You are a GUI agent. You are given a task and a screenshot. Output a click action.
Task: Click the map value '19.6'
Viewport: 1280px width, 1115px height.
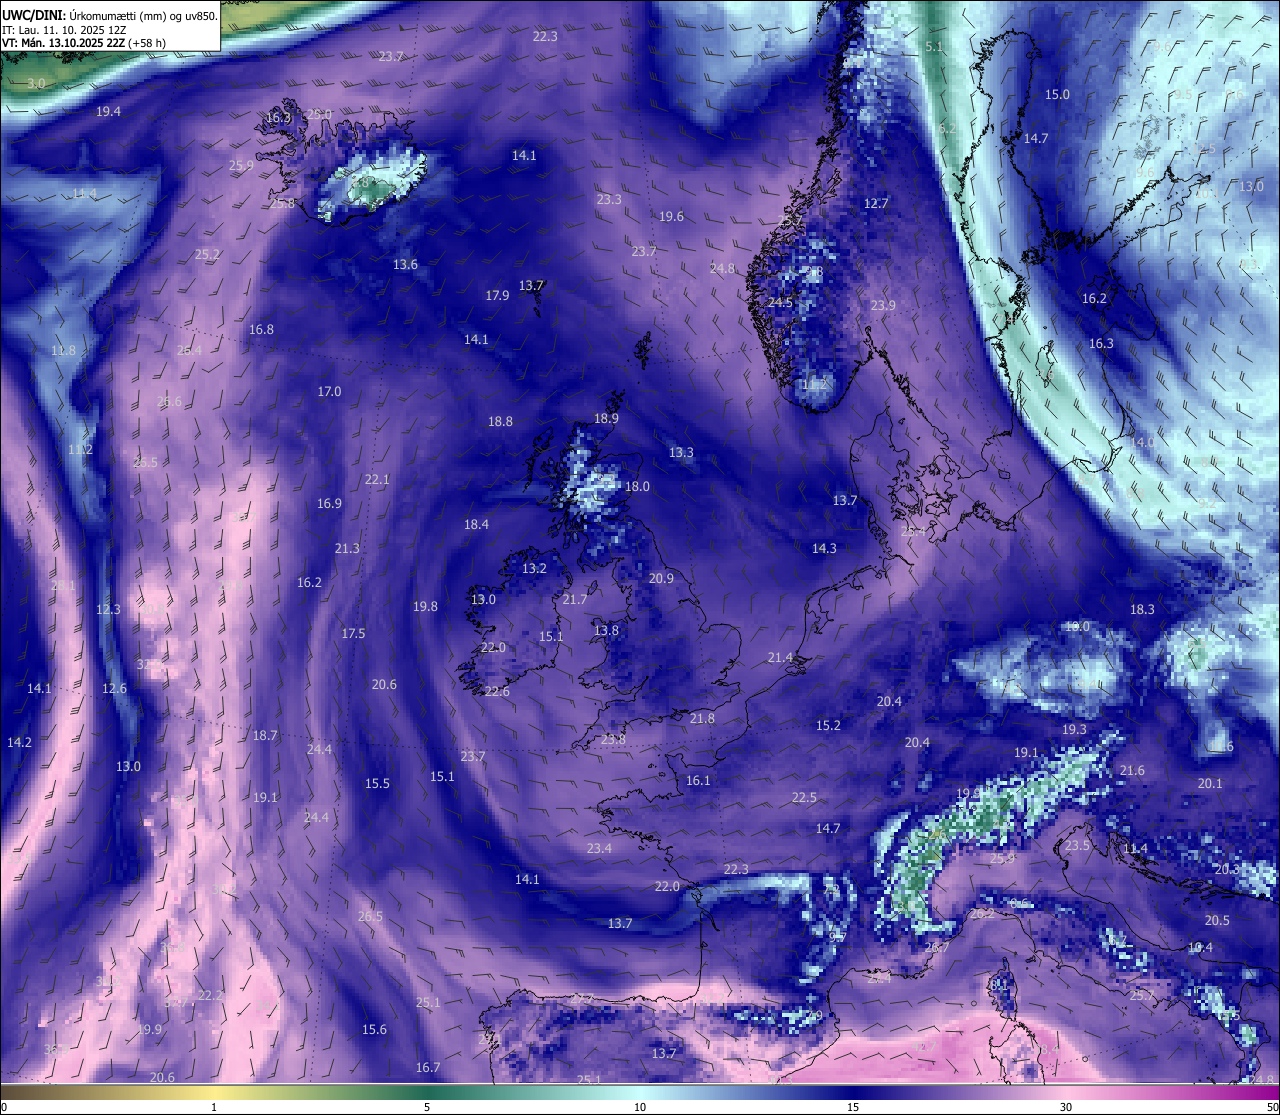[672, 217]
